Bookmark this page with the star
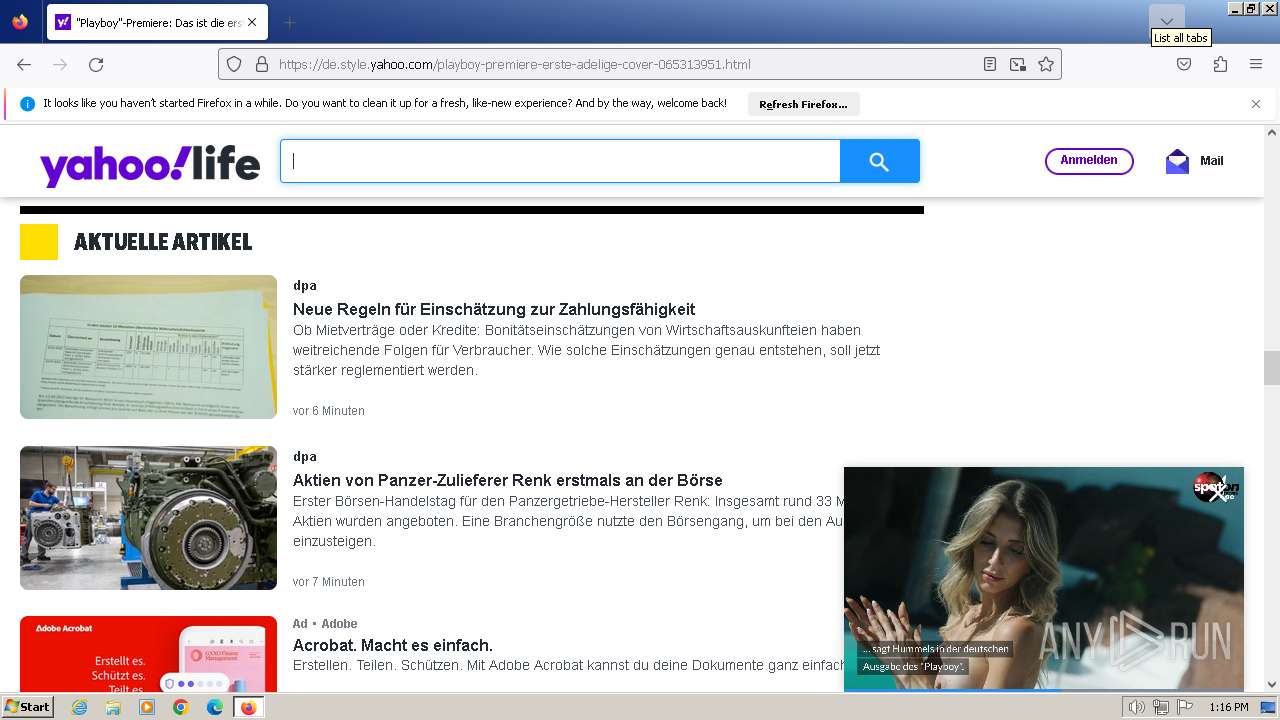Image resolution: width=1280 pixels, height=720 pixels. point(1046,64)
